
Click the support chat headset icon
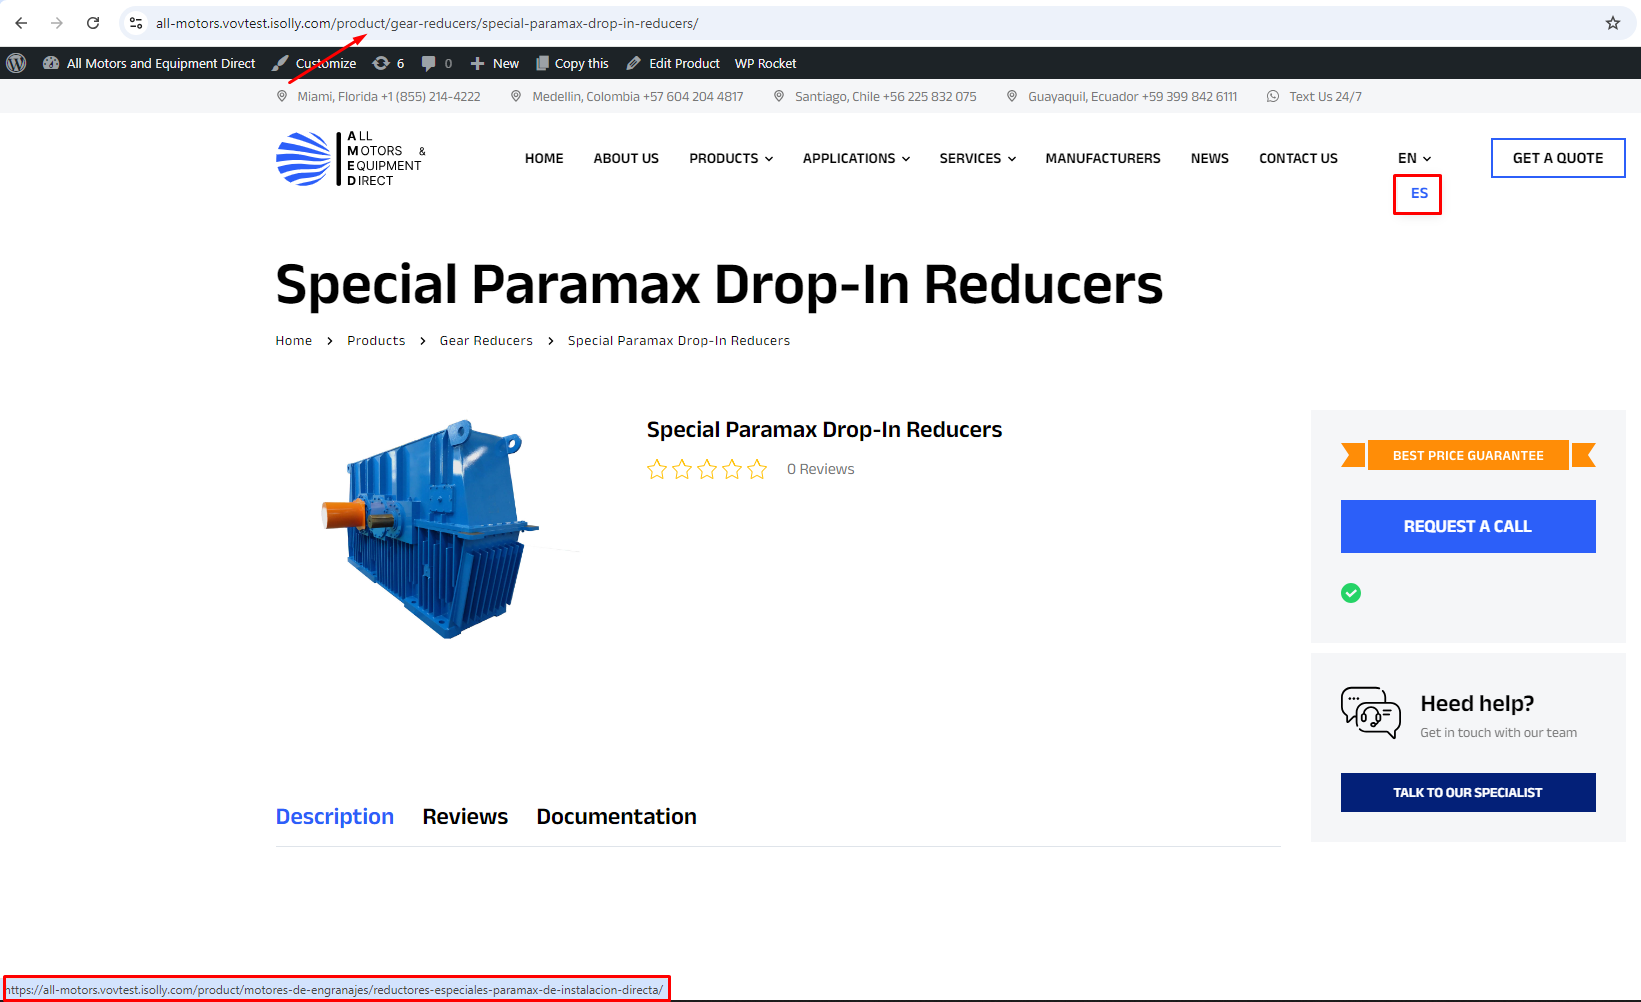coord(1371,713)
